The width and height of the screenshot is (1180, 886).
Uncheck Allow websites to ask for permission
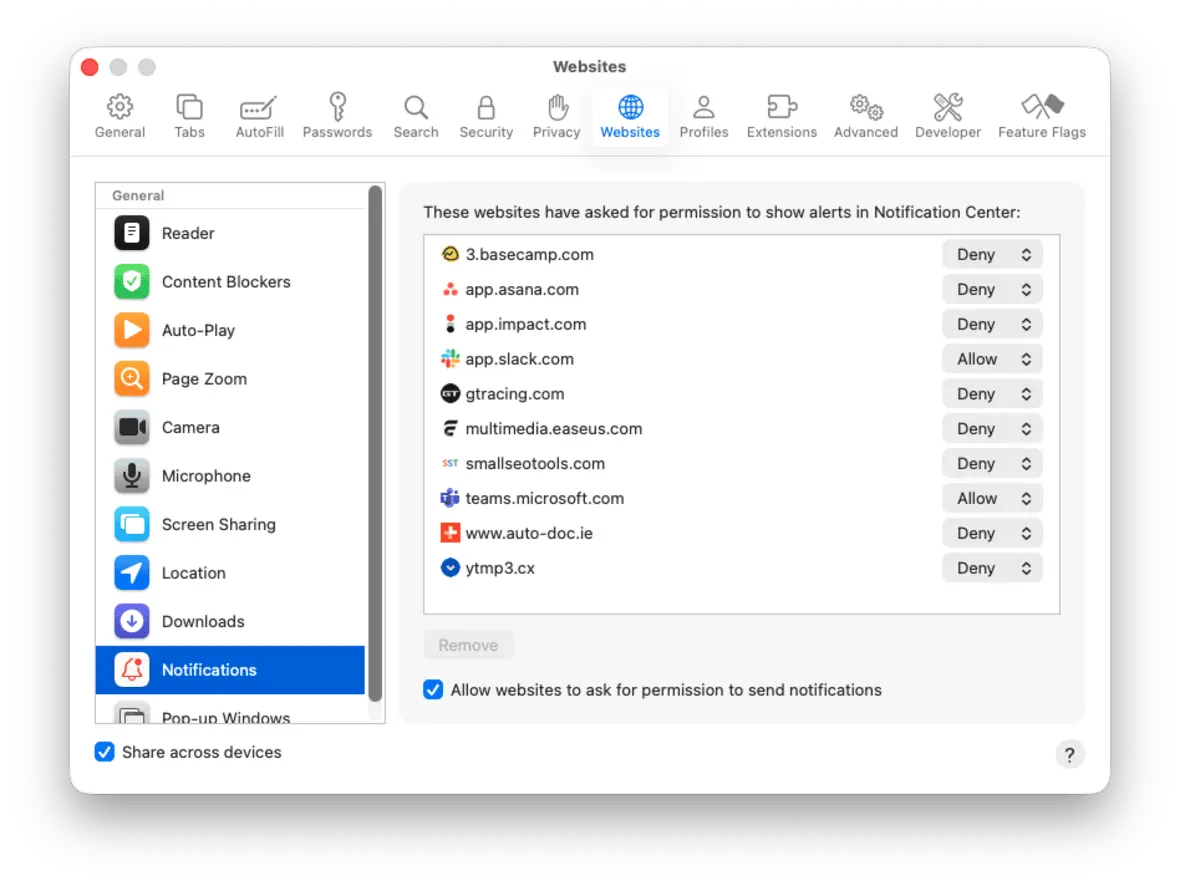tap(433, 689)
